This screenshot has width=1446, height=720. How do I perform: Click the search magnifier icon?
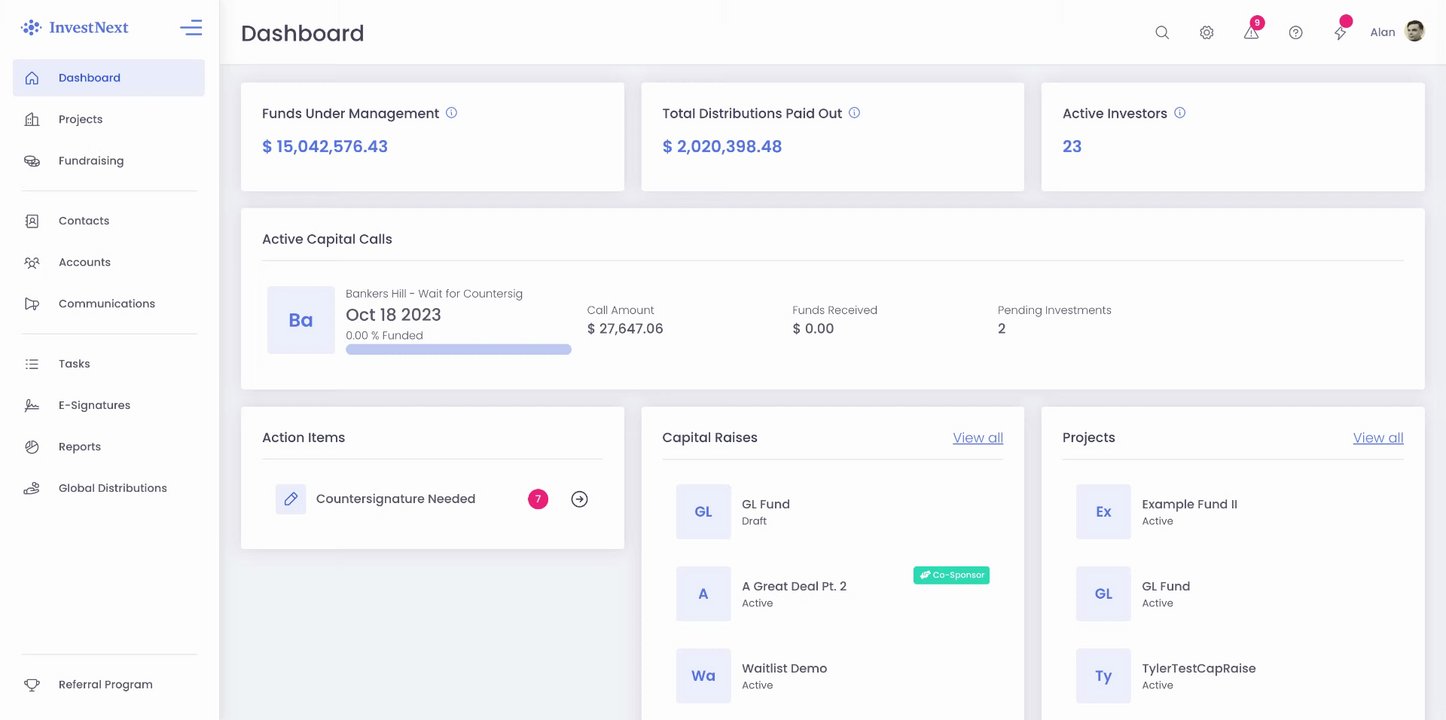pyautogui.click(x=1162, y=33)
